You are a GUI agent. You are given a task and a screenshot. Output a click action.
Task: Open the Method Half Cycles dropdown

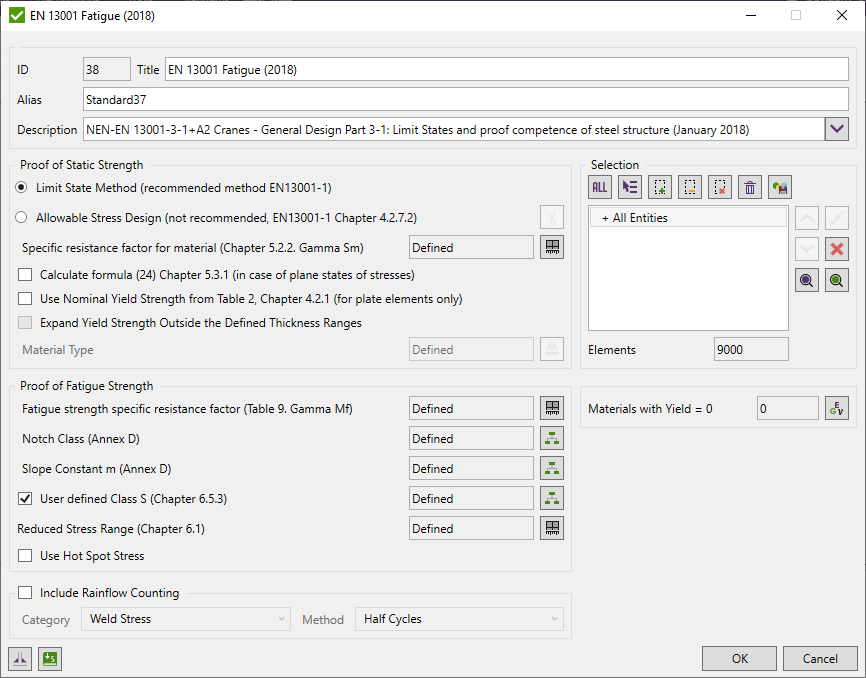(459, 619)
